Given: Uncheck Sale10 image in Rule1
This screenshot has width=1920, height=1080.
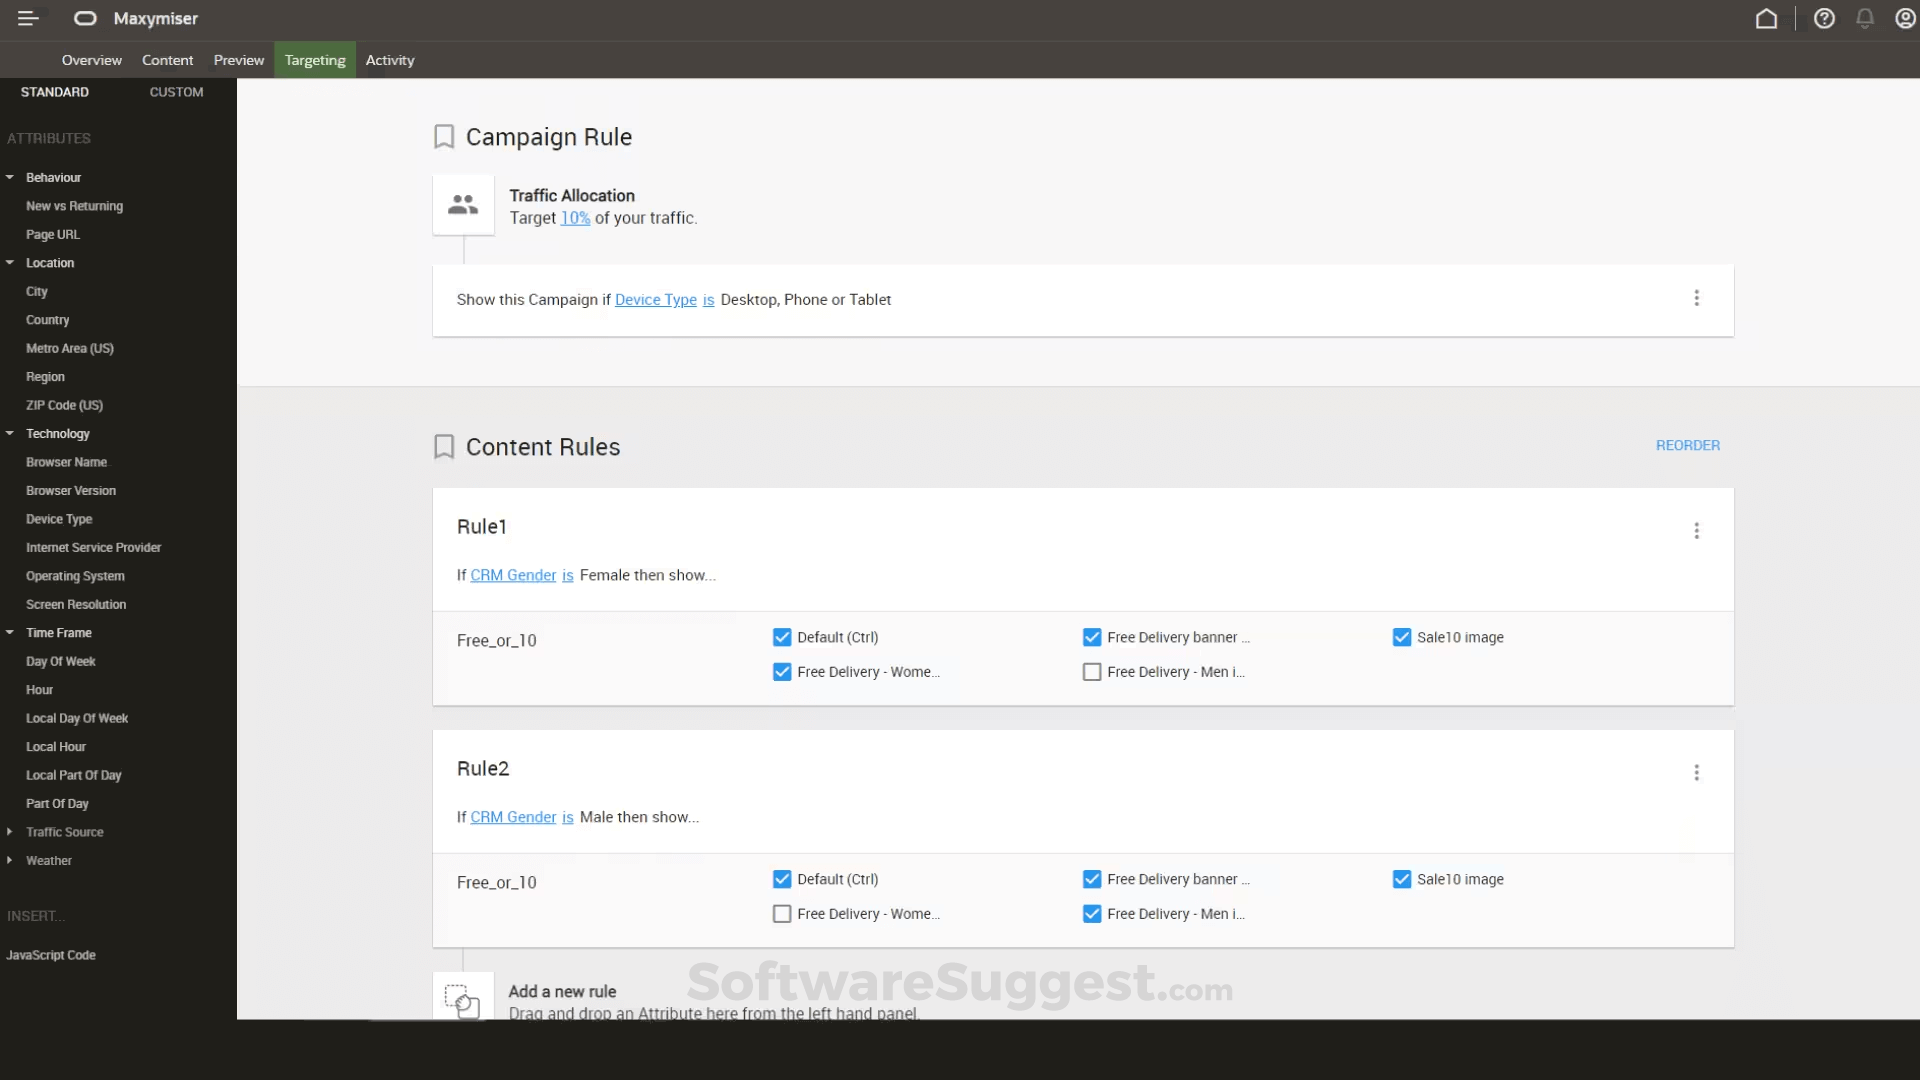Looking at the screenshot, I should [x=1402, y=638].
